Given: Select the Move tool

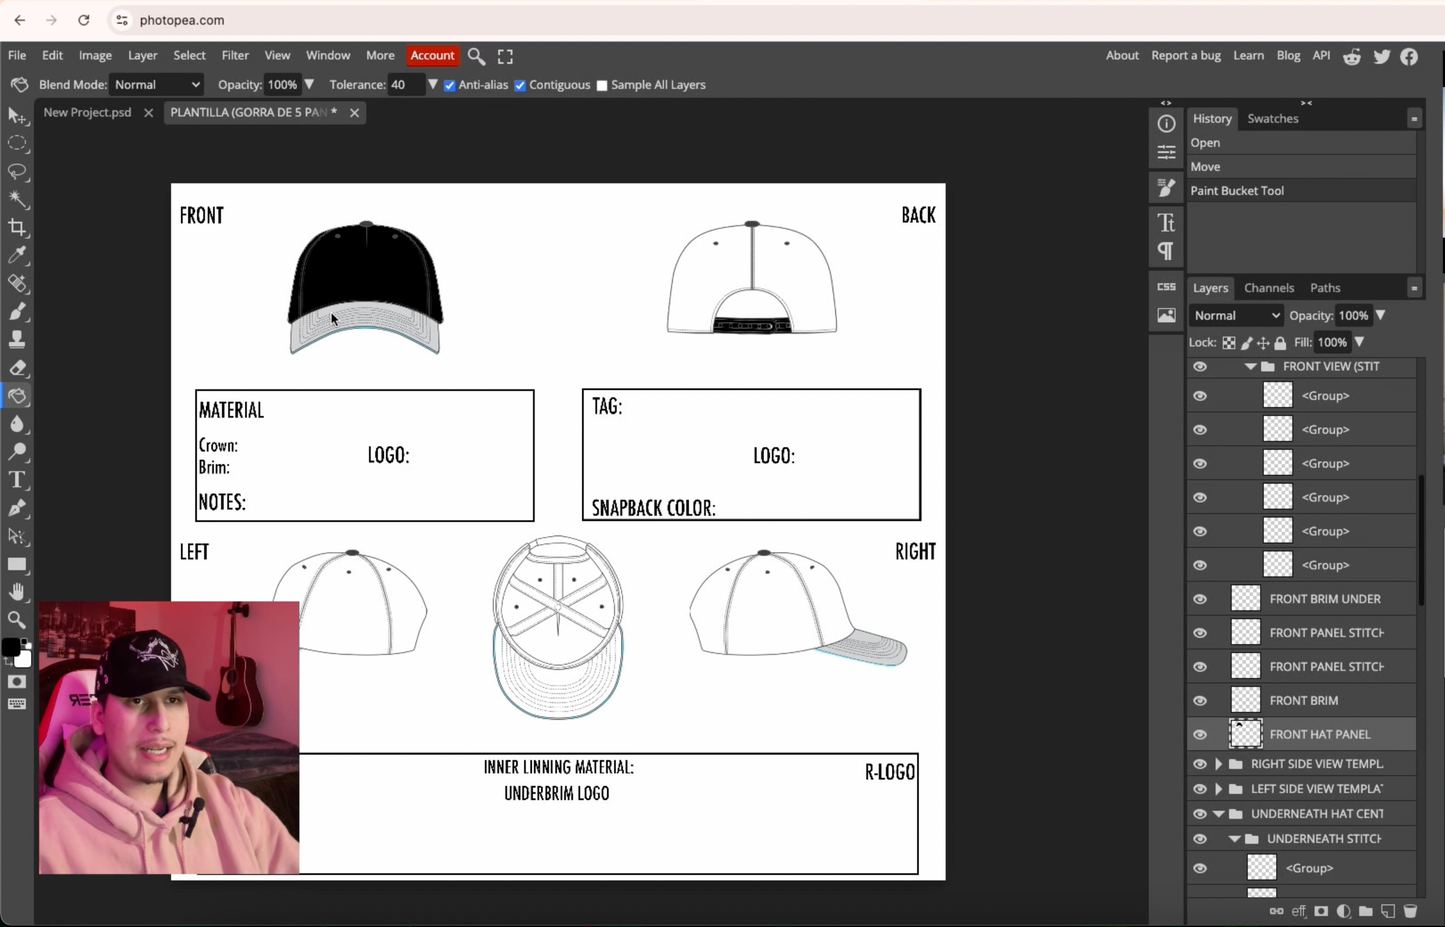Looking at the screenshot, I should [x=16, y=116].
